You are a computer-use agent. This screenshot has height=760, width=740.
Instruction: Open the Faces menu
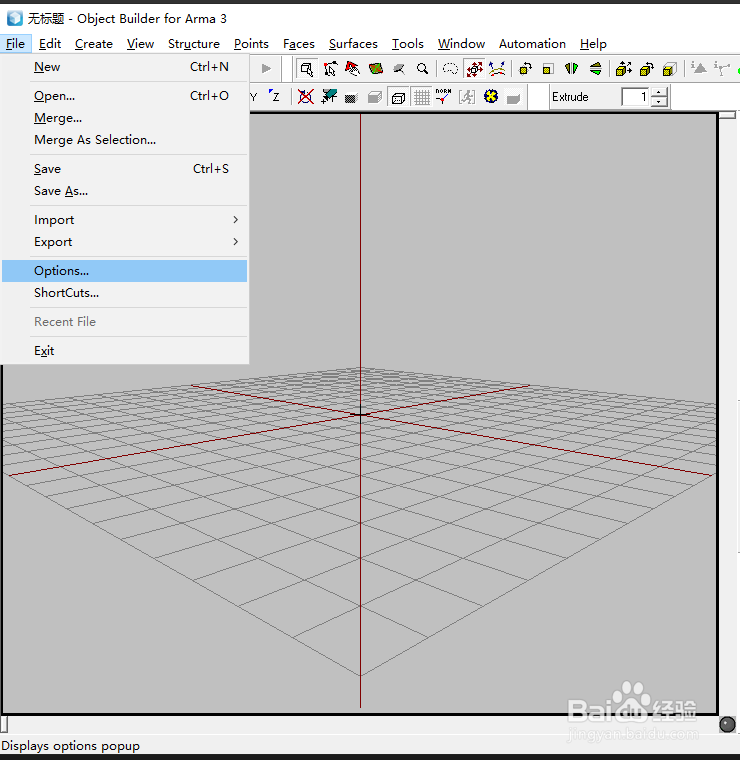pos(299,44)
